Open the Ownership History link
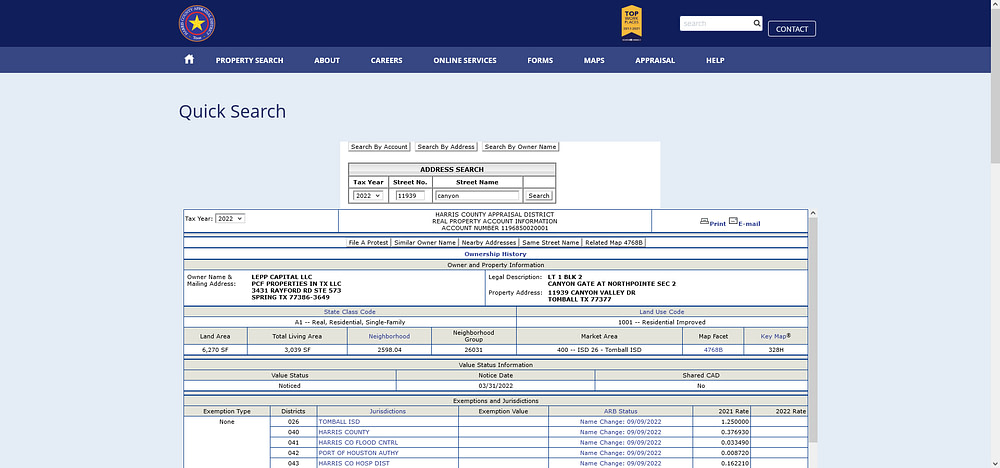This screenshot has height=468, width=1000. point(496,254)
